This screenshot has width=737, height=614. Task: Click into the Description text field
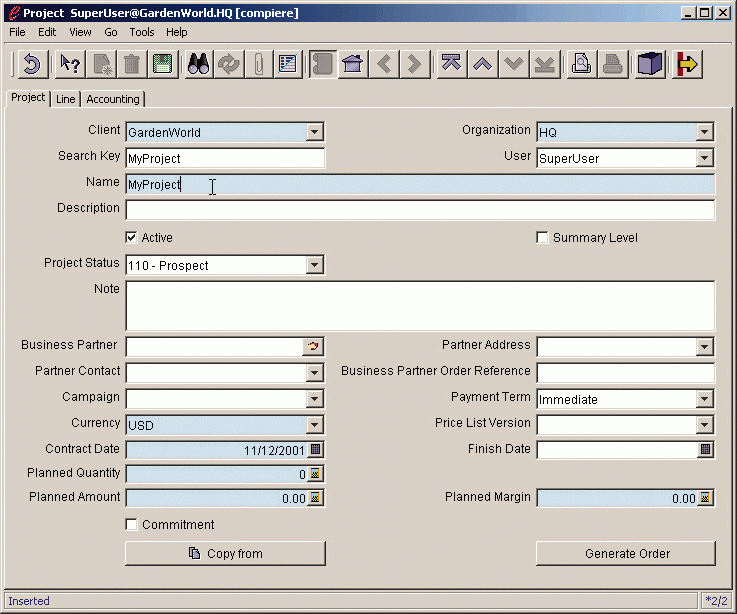[x=420, y=210]
